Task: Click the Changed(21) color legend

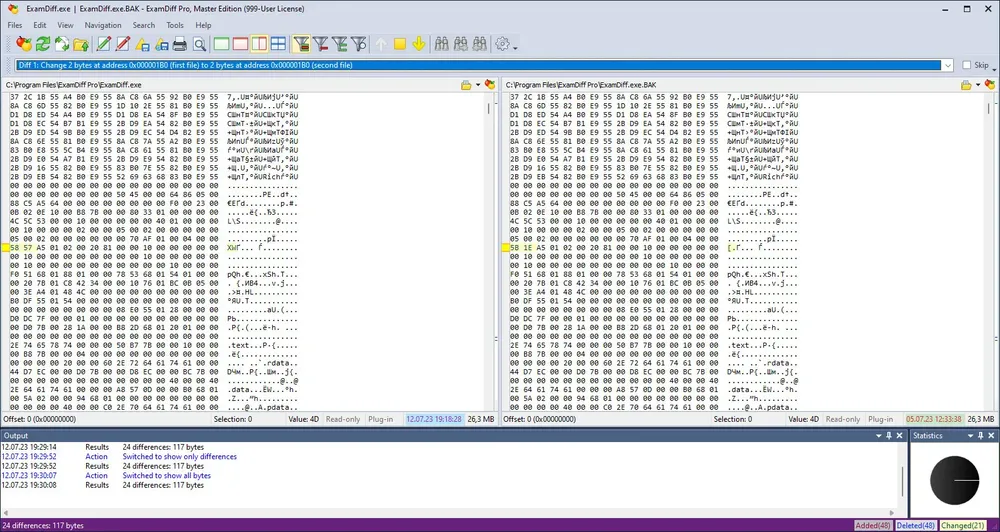Action: (x=962, y=526)
